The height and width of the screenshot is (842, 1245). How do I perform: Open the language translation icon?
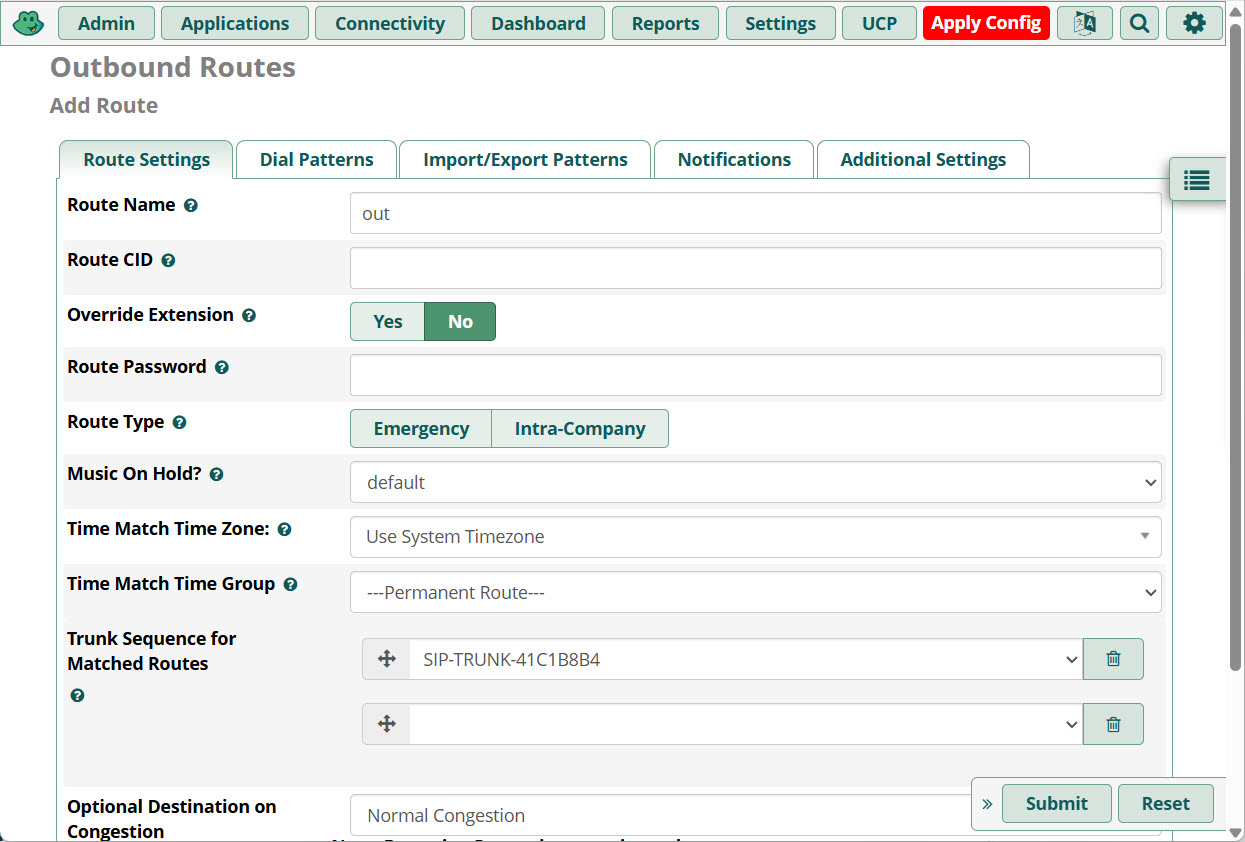click(x=1084, y=23)
